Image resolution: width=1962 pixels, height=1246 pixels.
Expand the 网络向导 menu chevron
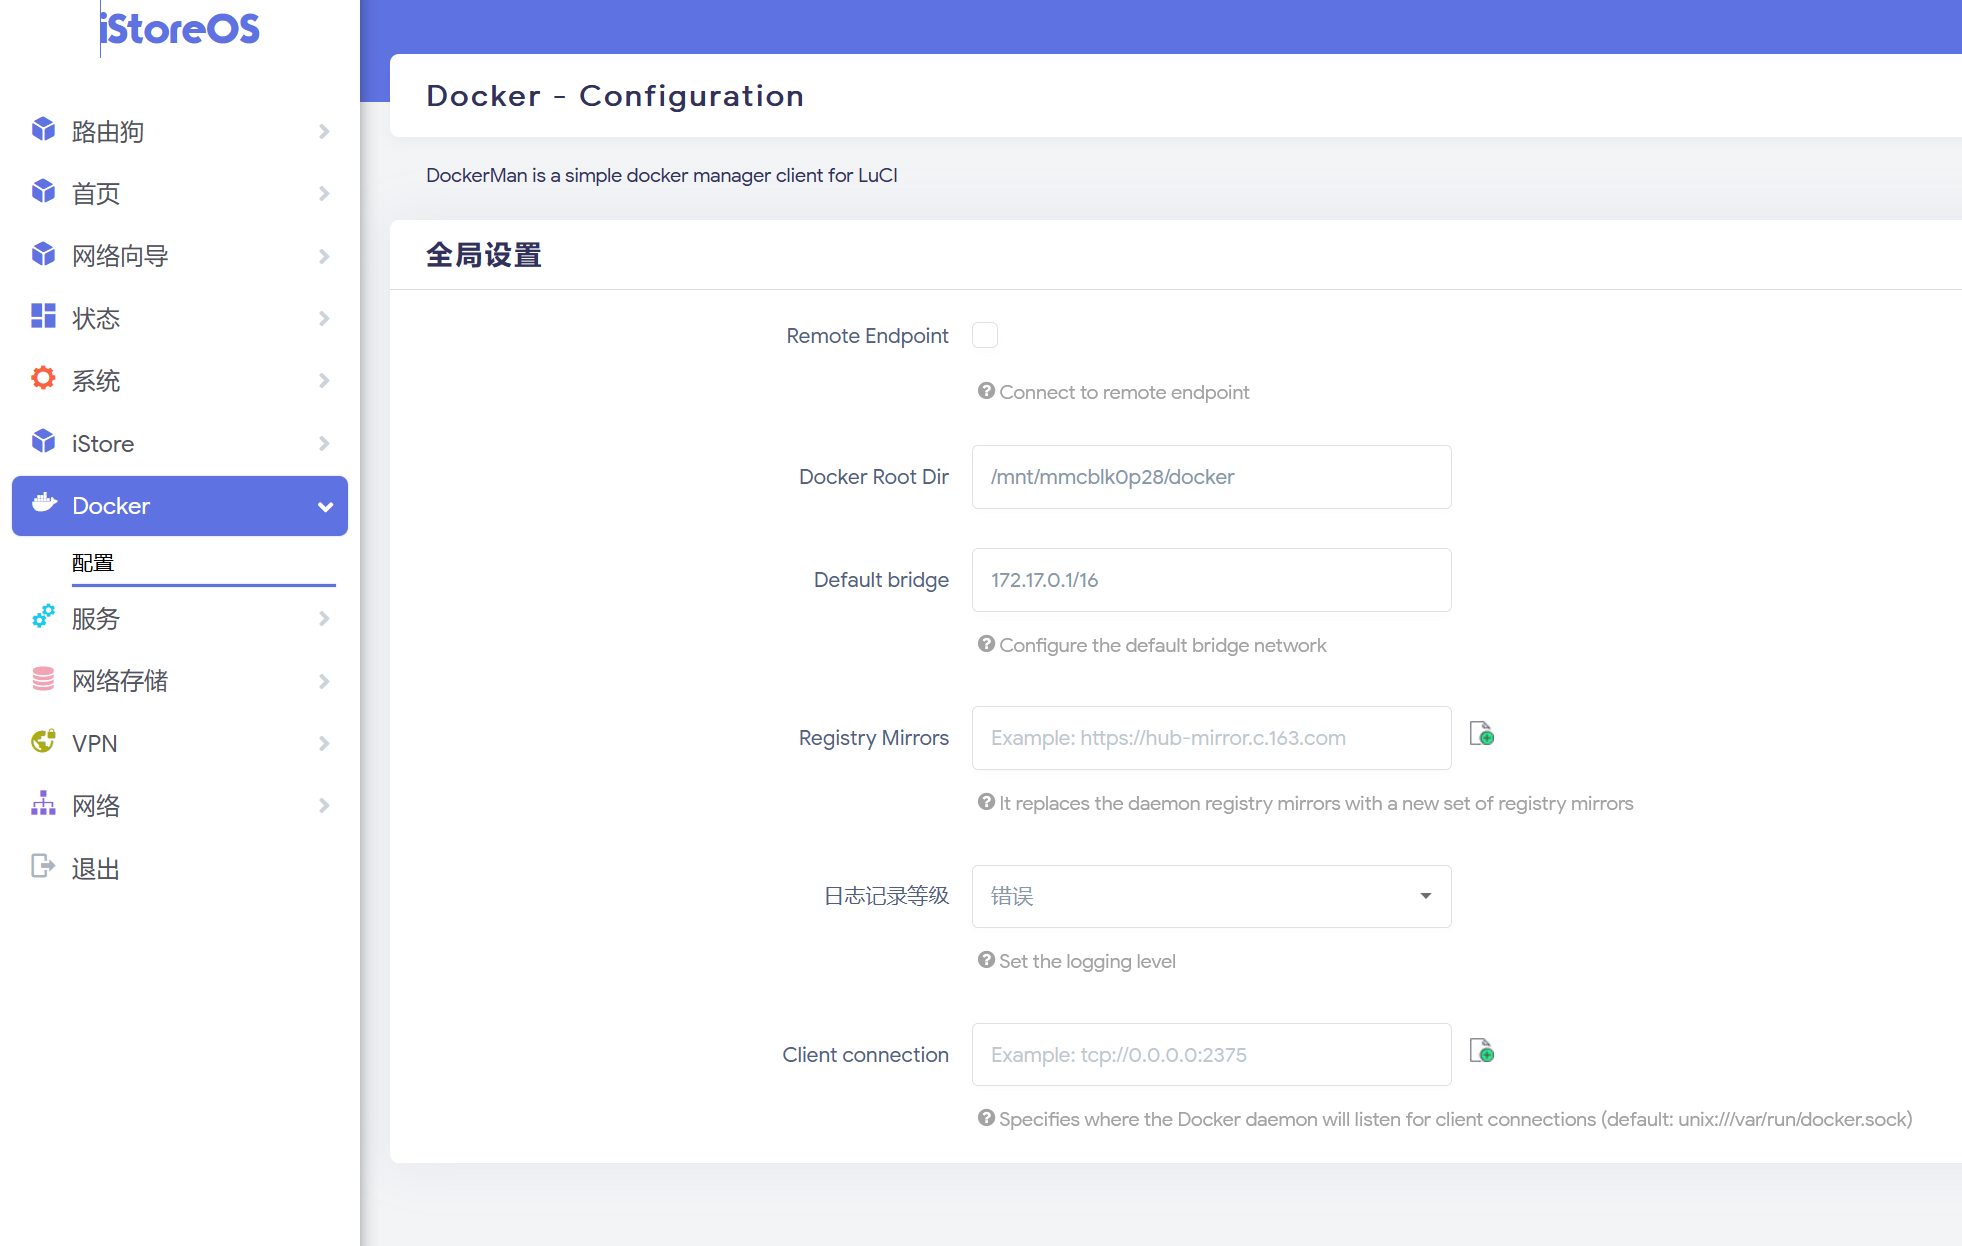324,256
